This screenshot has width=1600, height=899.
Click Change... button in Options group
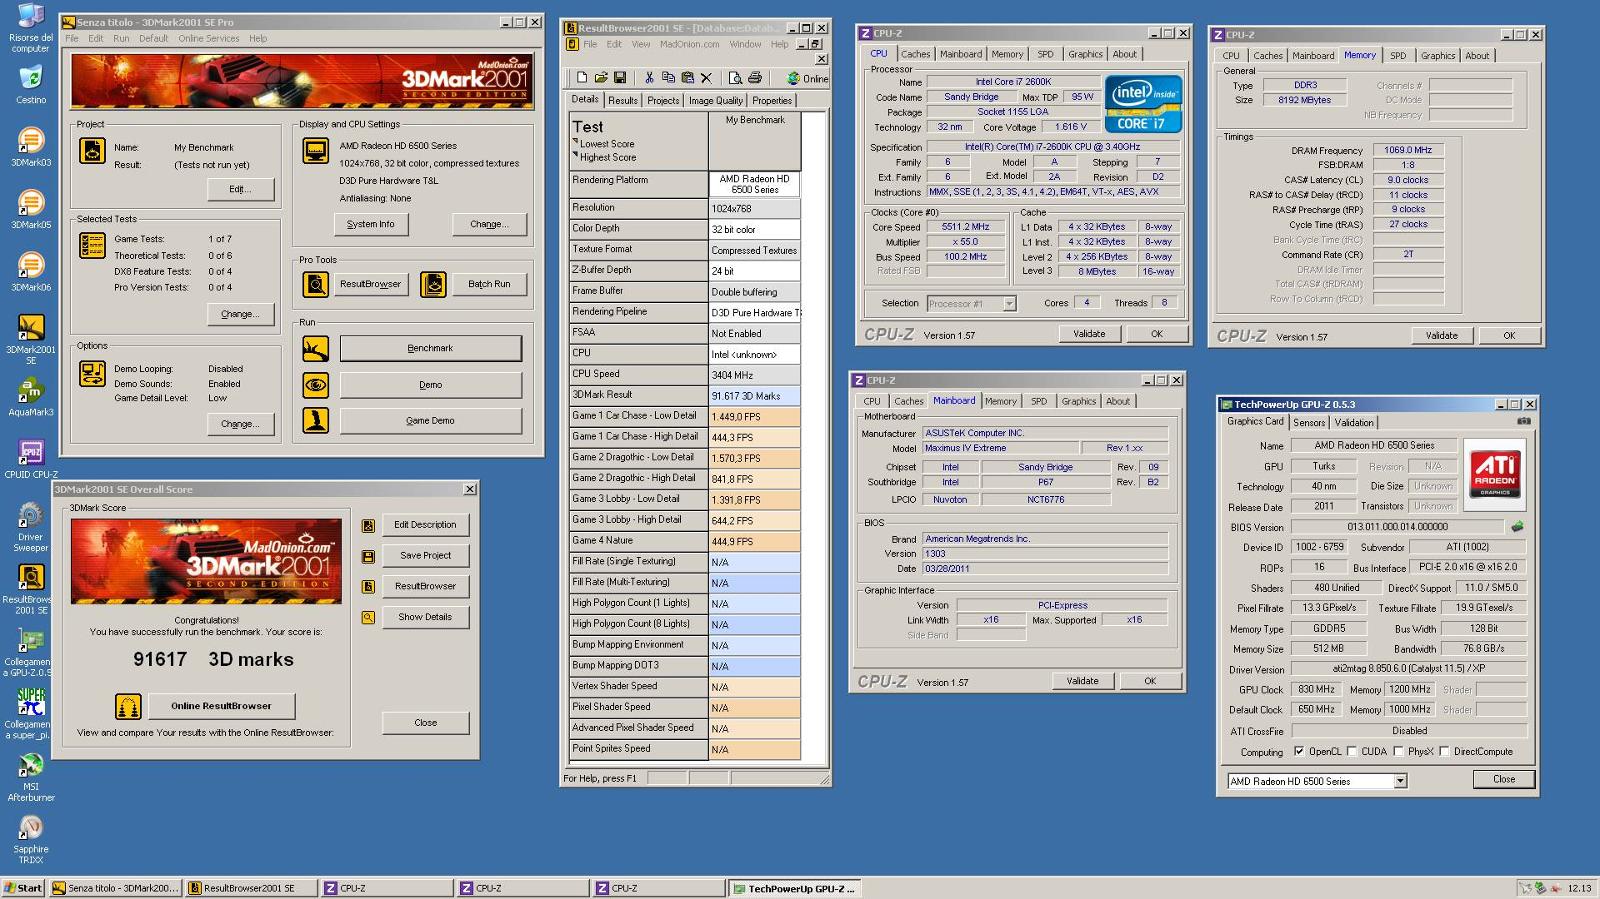coord(240,424)
